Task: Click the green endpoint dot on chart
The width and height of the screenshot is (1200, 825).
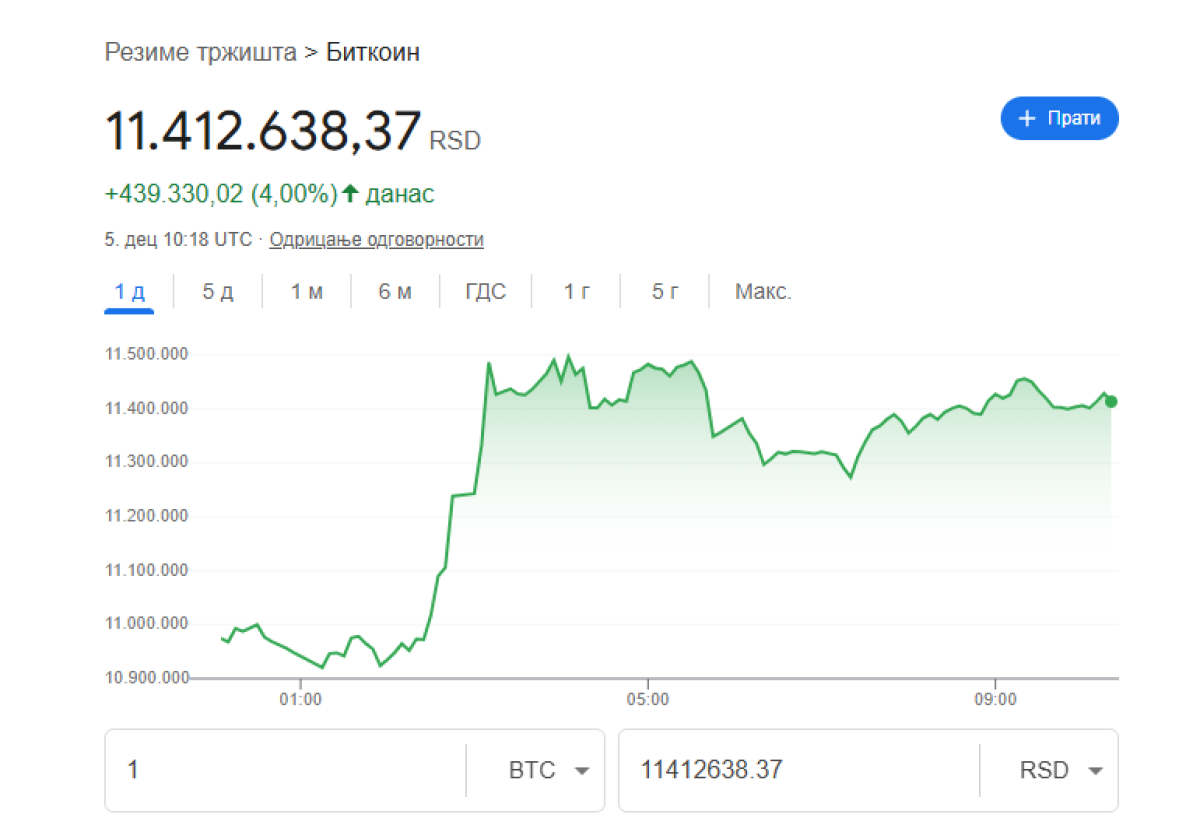Action: point(1111,402)
